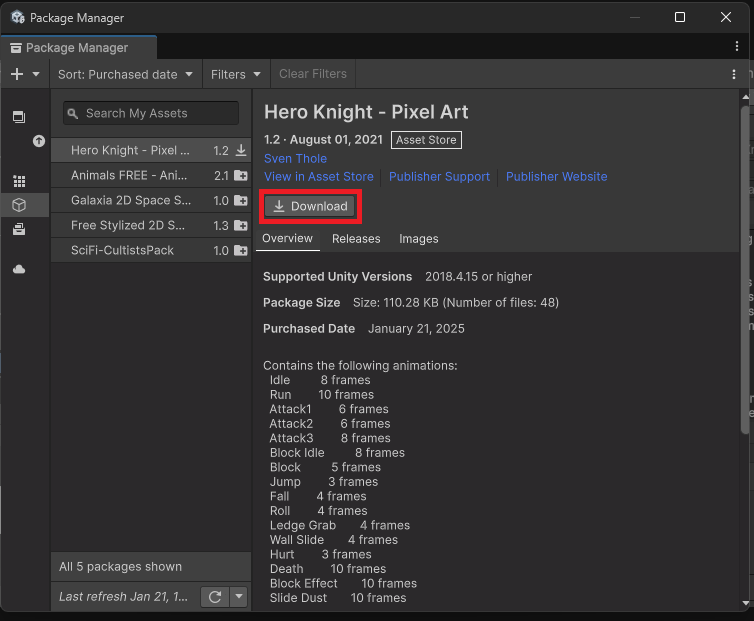Image resolution: width=754 pixels, height=621 pixels.
Task: Click the Package Manager title bar icon
Action: [18, 17]
